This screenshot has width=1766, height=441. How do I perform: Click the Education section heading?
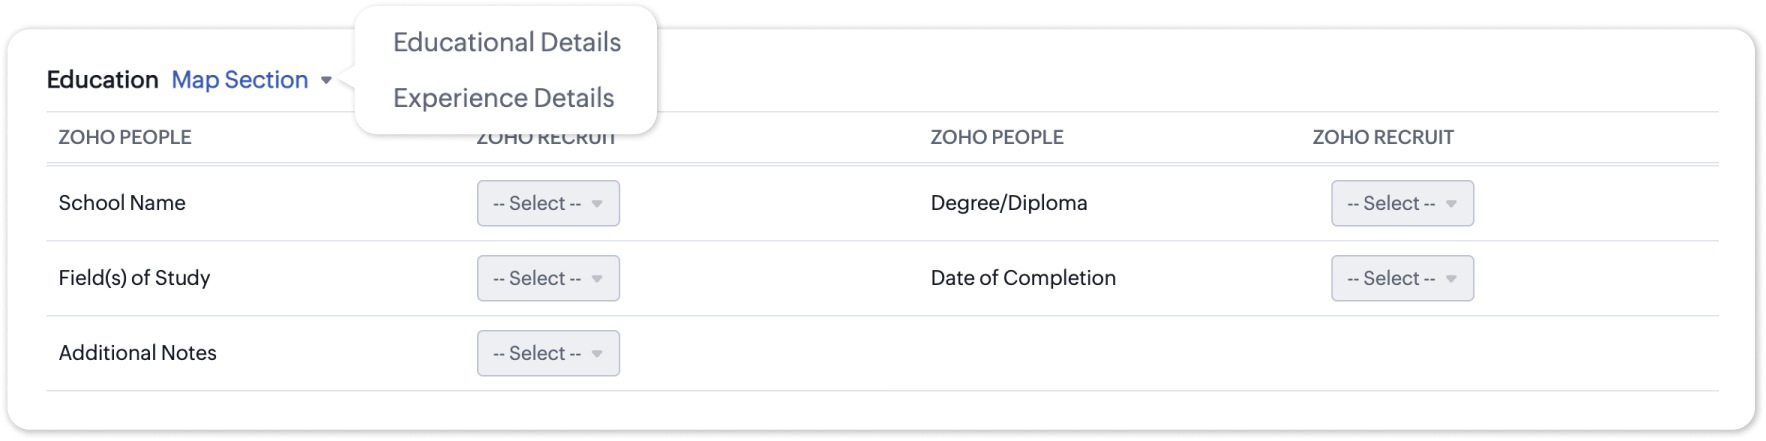coord(102,80)
